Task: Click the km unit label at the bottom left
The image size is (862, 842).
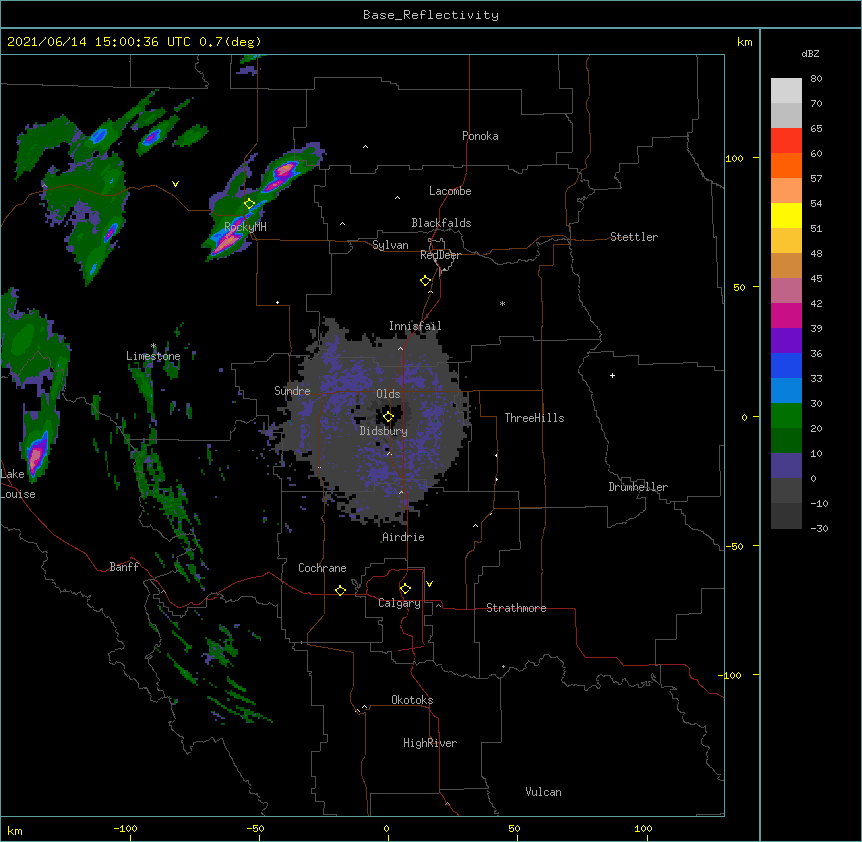Action: click(x=15, y=830)
